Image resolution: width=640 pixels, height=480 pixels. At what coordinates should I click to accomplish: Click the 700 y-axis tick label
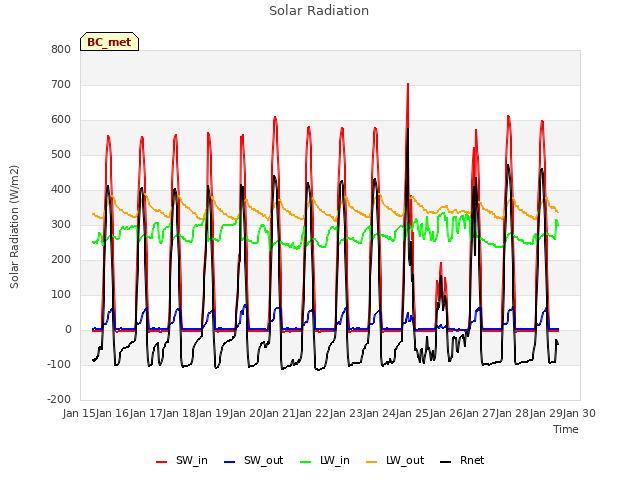(x=61, y=84)
